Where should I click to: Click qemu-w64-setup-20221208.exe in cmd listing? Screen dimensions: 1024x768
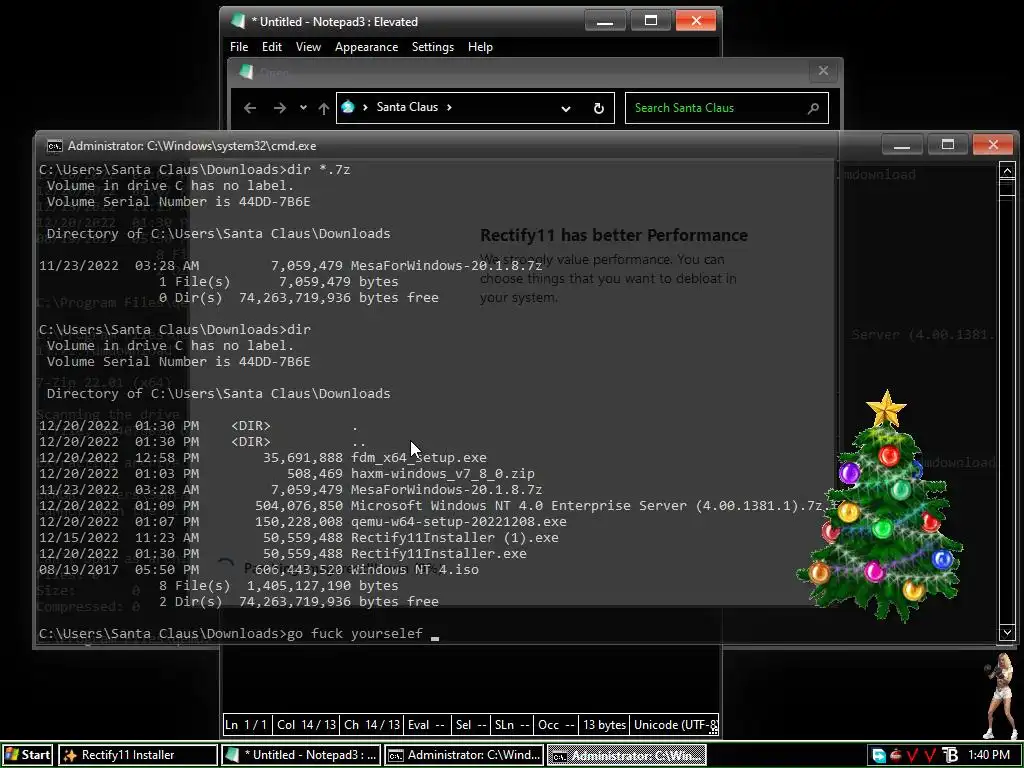pyautogui.click(x=458, y=522)
